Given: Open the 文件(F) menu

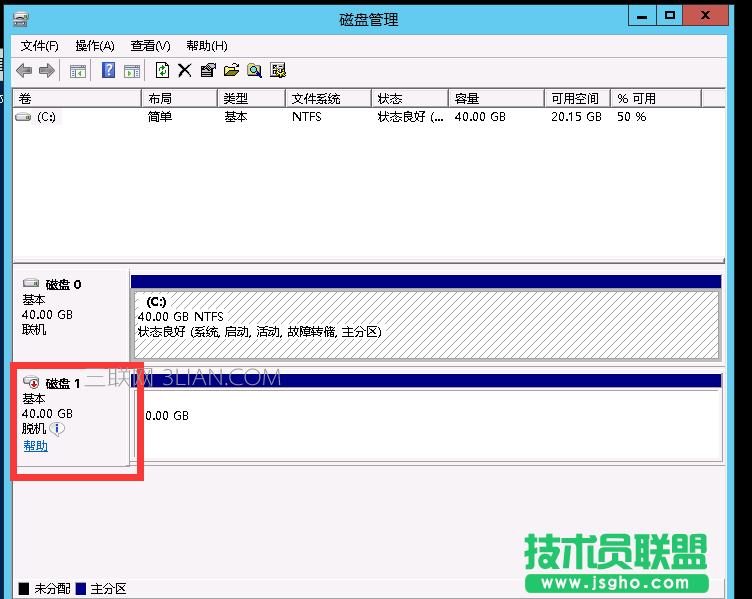Looking at the screenshot, I should point(40,46).
